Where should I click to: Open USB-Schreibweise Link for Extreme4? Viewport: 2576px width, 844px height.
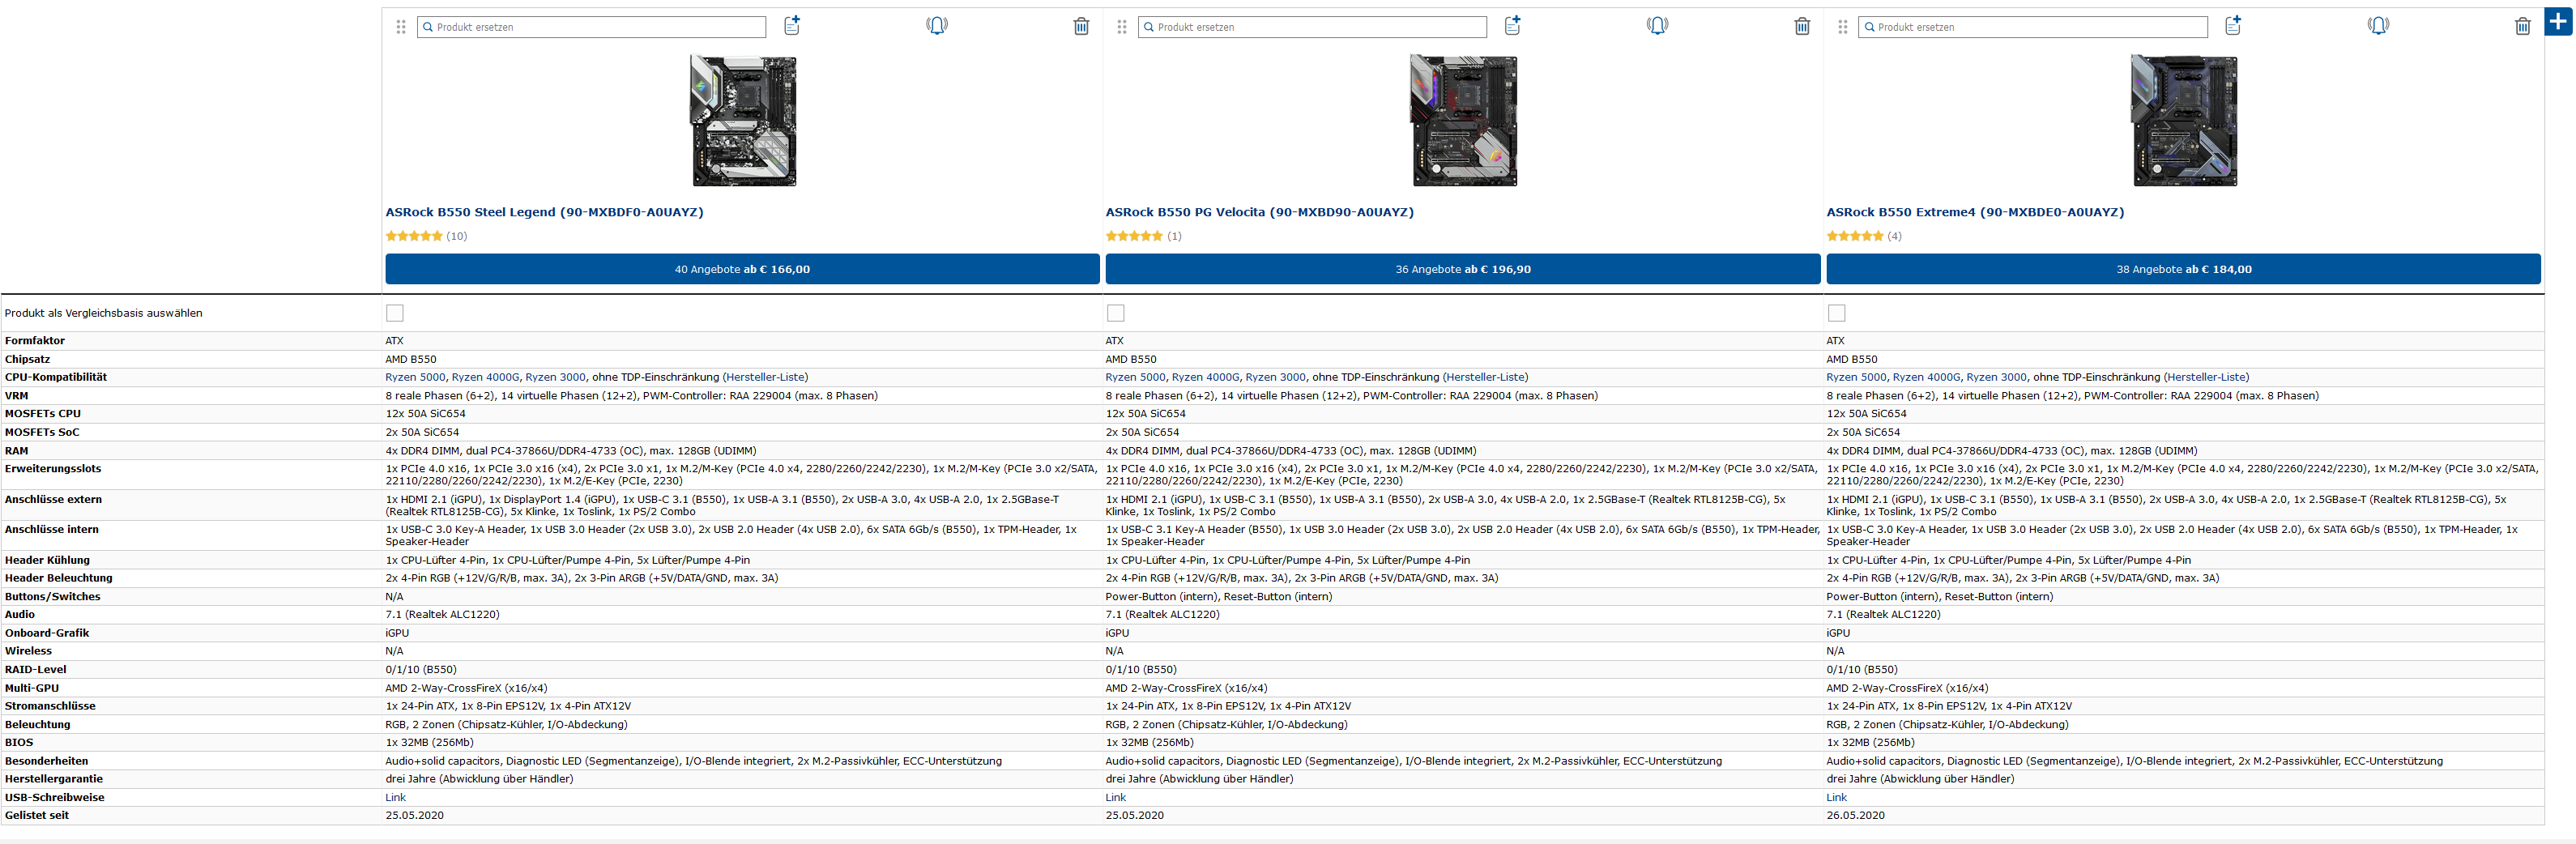[1836, 797]
